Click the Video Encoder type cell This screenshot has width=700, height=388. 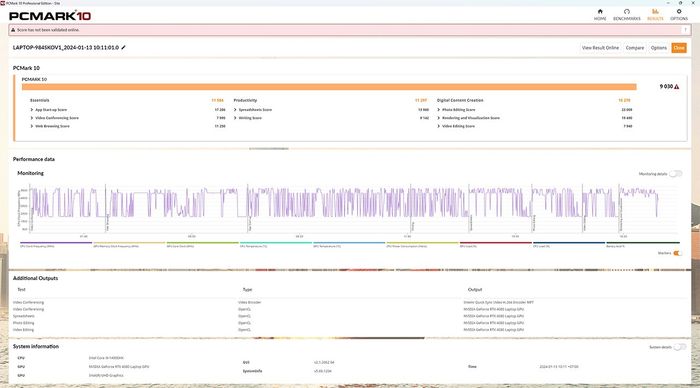point(250,302)
